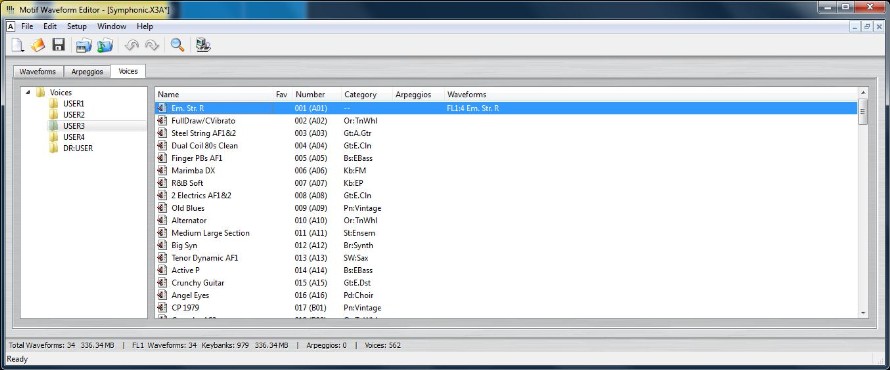Select the Marimba DX voice row
This screenshot has height=370, width=890.
pyautogui.click(x=506, y=171)
